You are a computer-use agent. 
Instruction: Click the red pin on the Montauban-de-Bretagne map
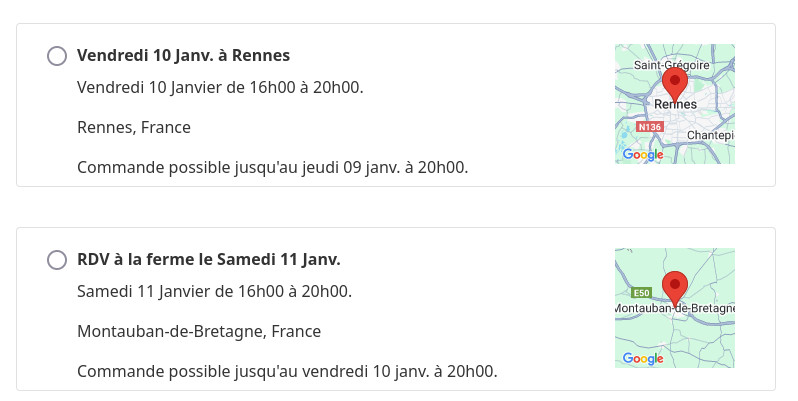pyautogui.click(x=675, y=287)
